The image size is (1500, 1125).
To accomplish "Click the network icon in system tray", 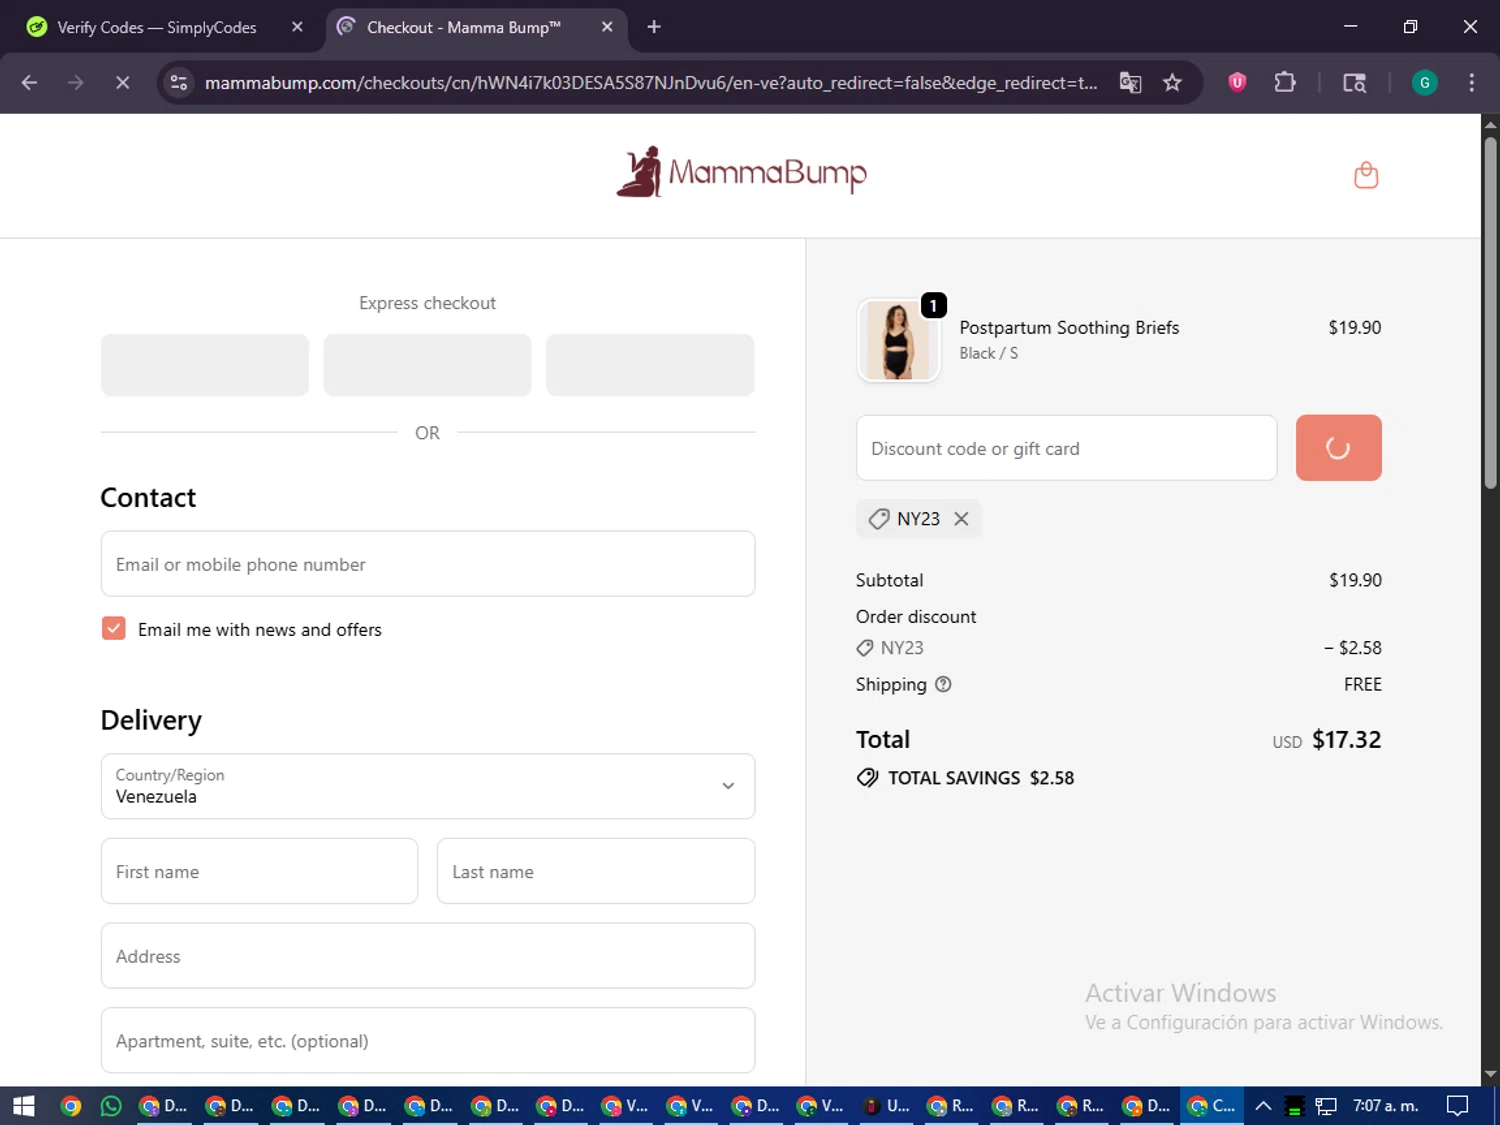I will (1326, 1106).
